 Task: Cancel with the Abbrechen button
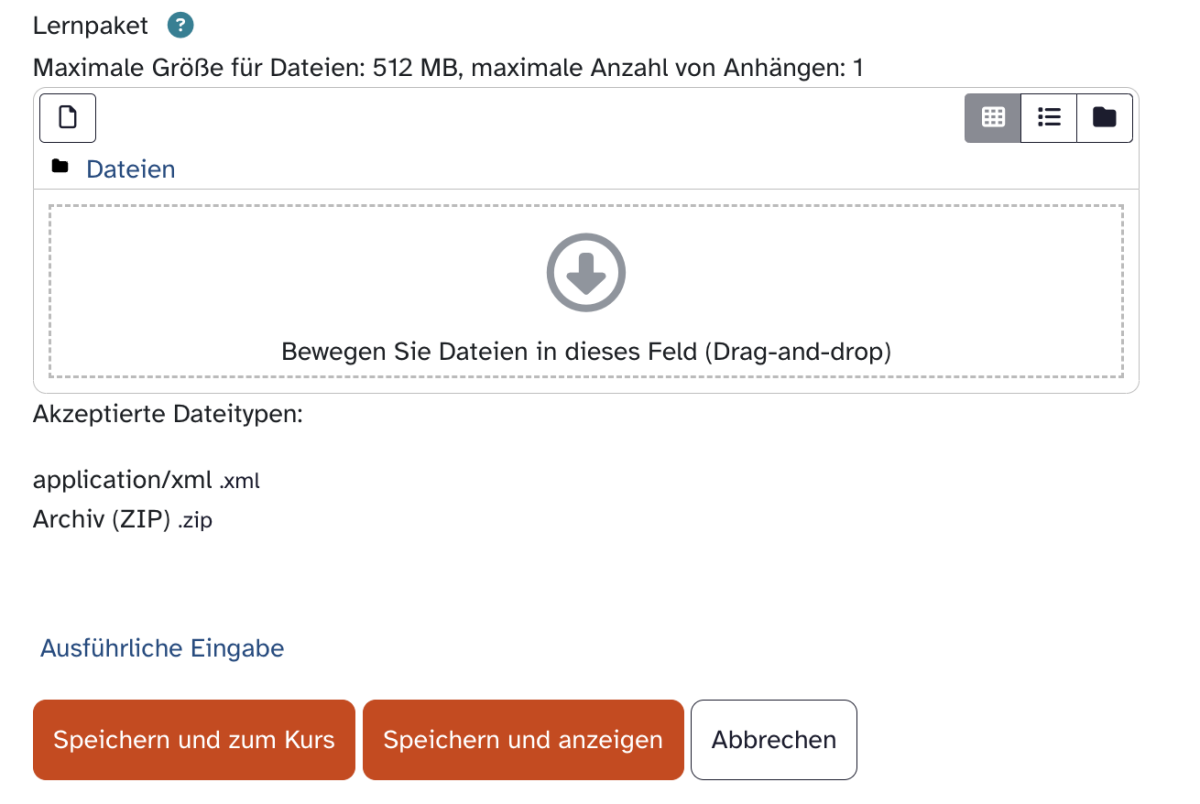coord(773,740)
